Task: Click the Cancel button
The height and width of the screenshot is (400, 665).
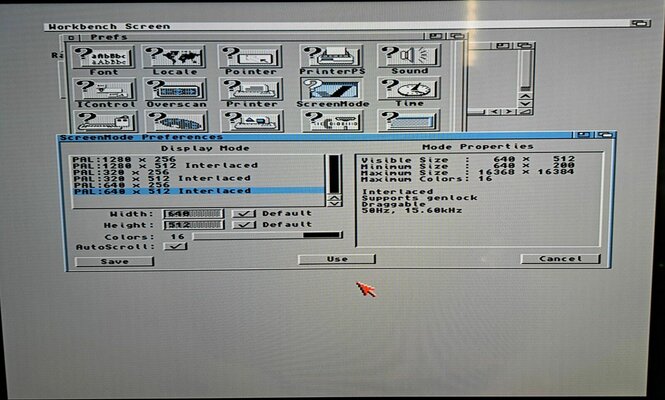Action: tap(560, 258)
